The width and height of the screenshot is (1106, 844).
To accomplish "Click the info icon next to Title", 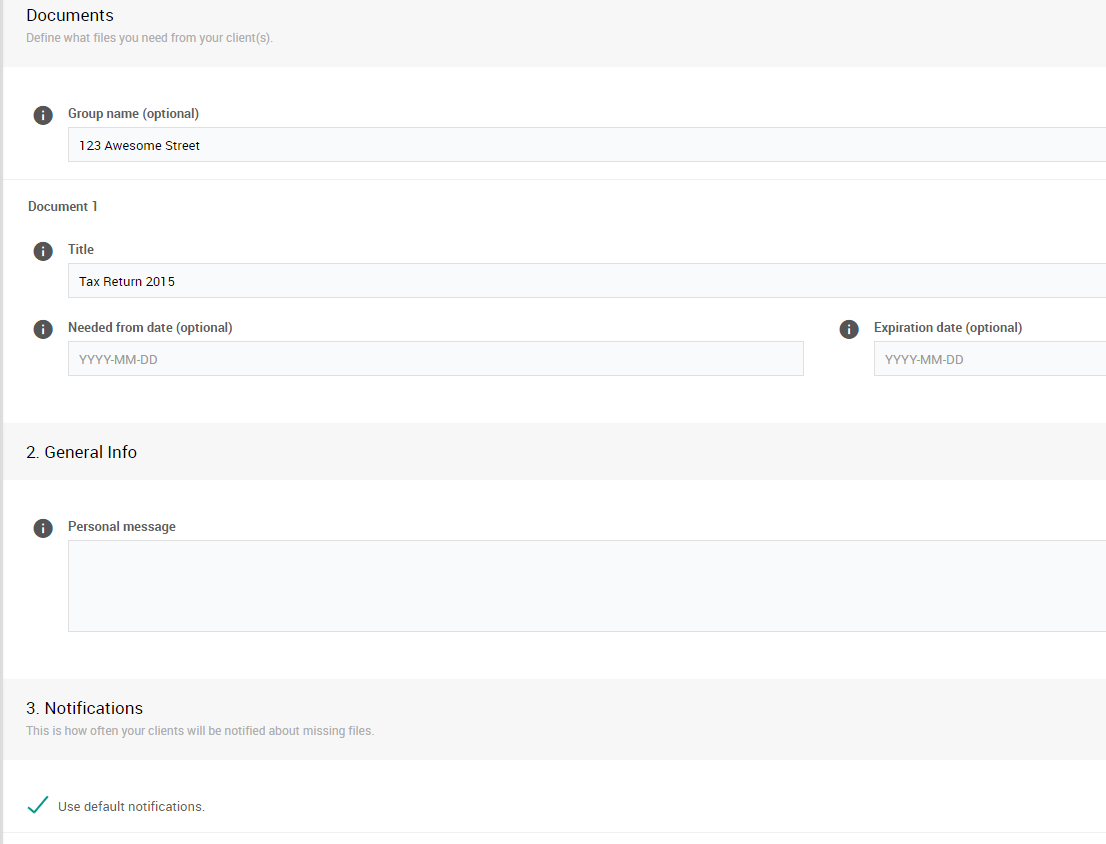I will click(43, 251).
